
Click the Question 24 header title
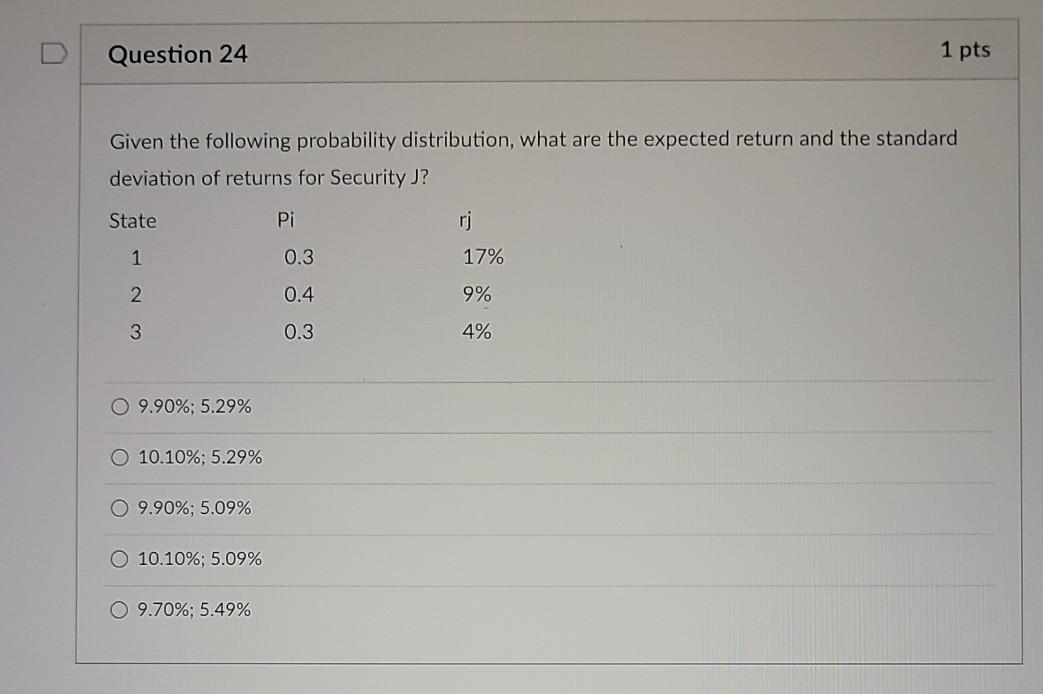[x=180, y=55]
